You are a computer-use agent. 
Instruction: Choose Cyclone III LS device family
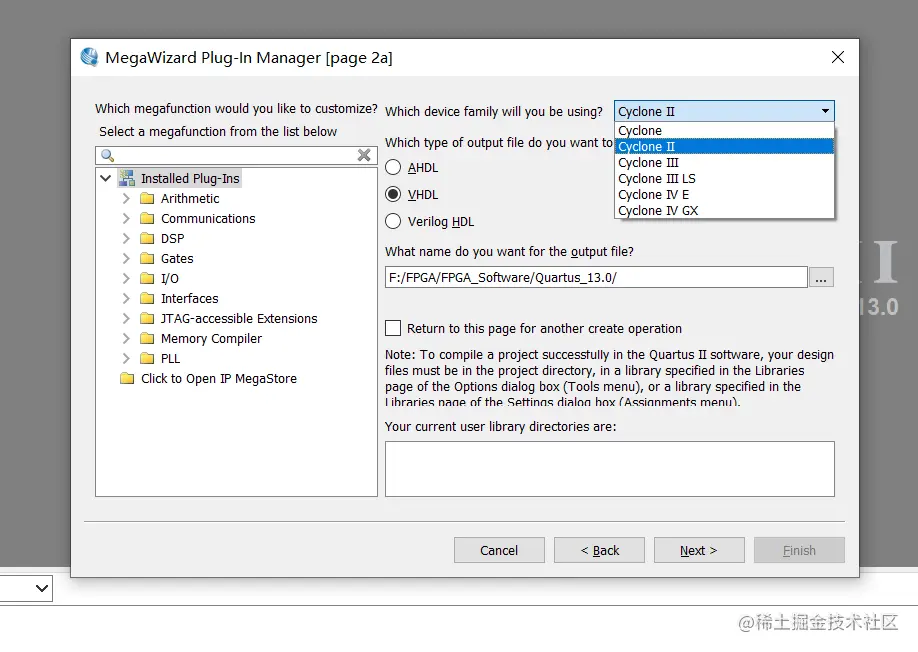click(657, 179)
